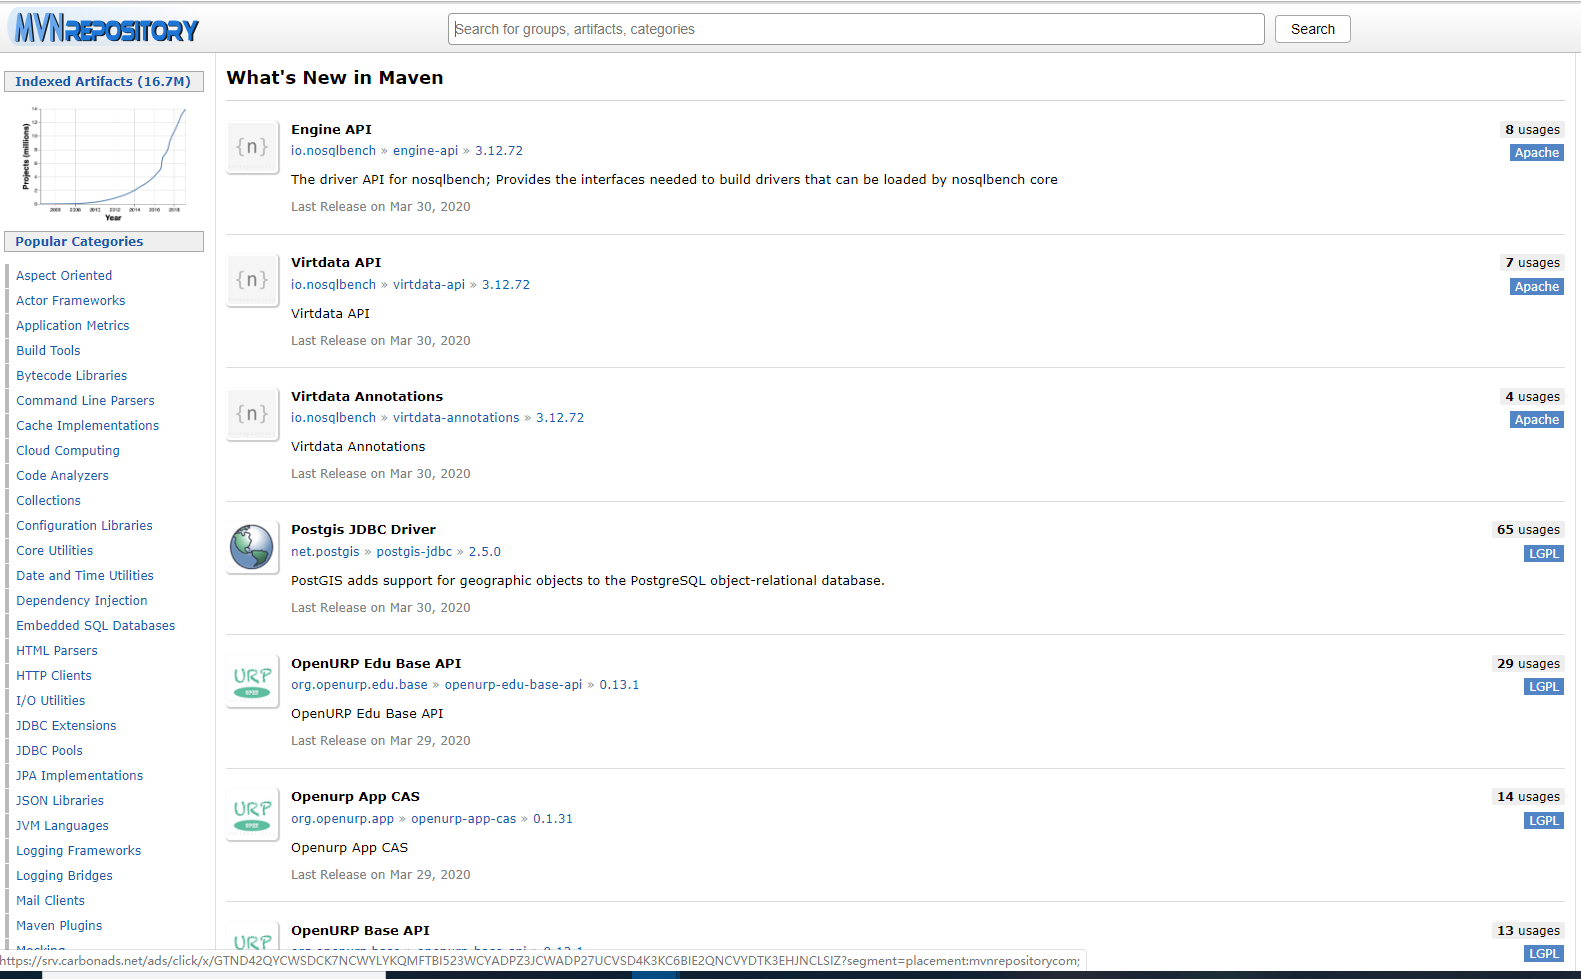Image resolution: width=1581 pixels, height=979 pixels.
Task: Open the Build Tools category
Action: tap(48, 351)
